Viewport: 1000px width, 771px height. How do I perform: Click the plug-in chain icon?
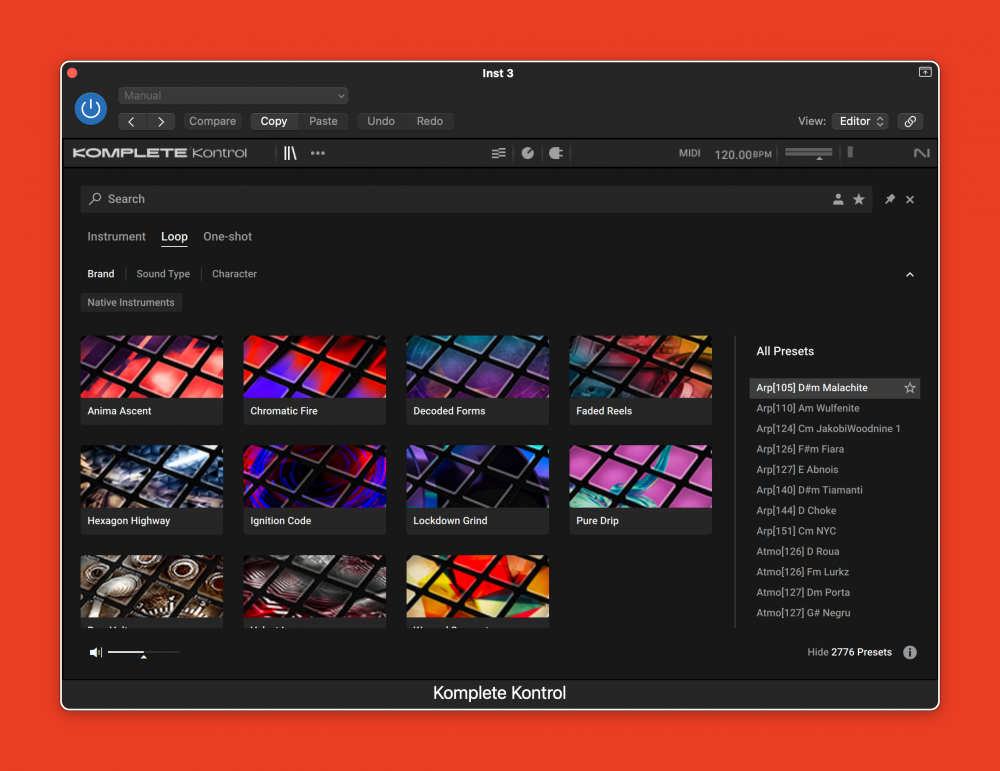click(555, 153)
